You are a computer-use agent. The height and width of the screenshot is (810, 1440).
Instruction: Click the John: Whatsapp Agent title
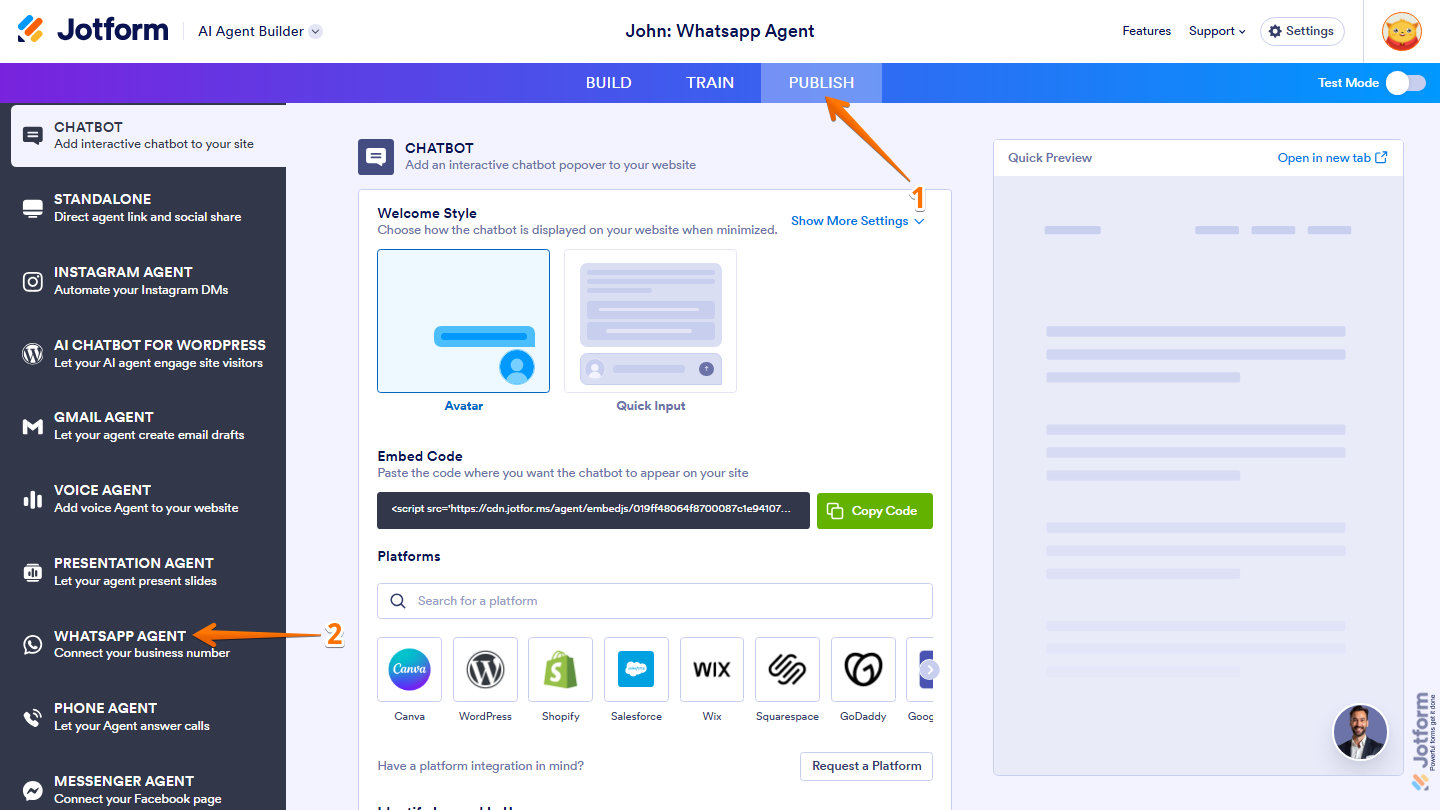pyautogui.click(x=720, y=31)
